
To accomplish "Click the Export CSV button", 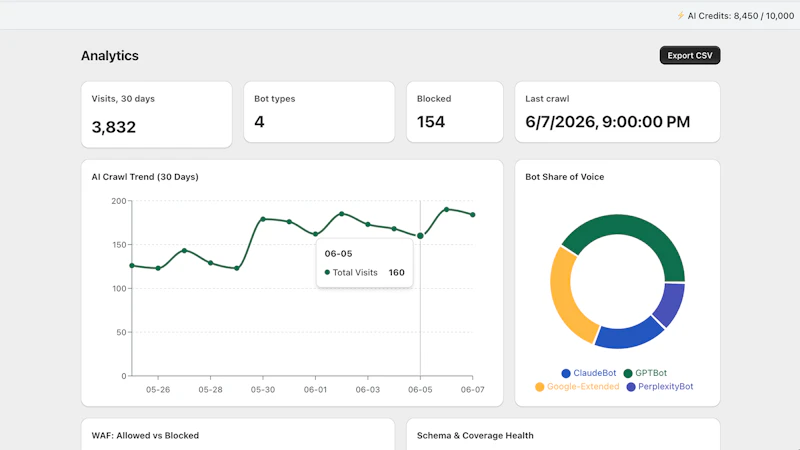I will coord(690,55).
